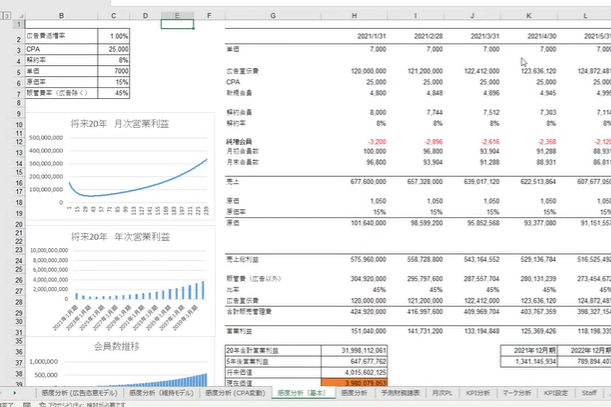This screenshot has height=407, width=611.
Task: Click the orange-highlighted present value cell
Action: pyautogui.click(x=354, y=383)
